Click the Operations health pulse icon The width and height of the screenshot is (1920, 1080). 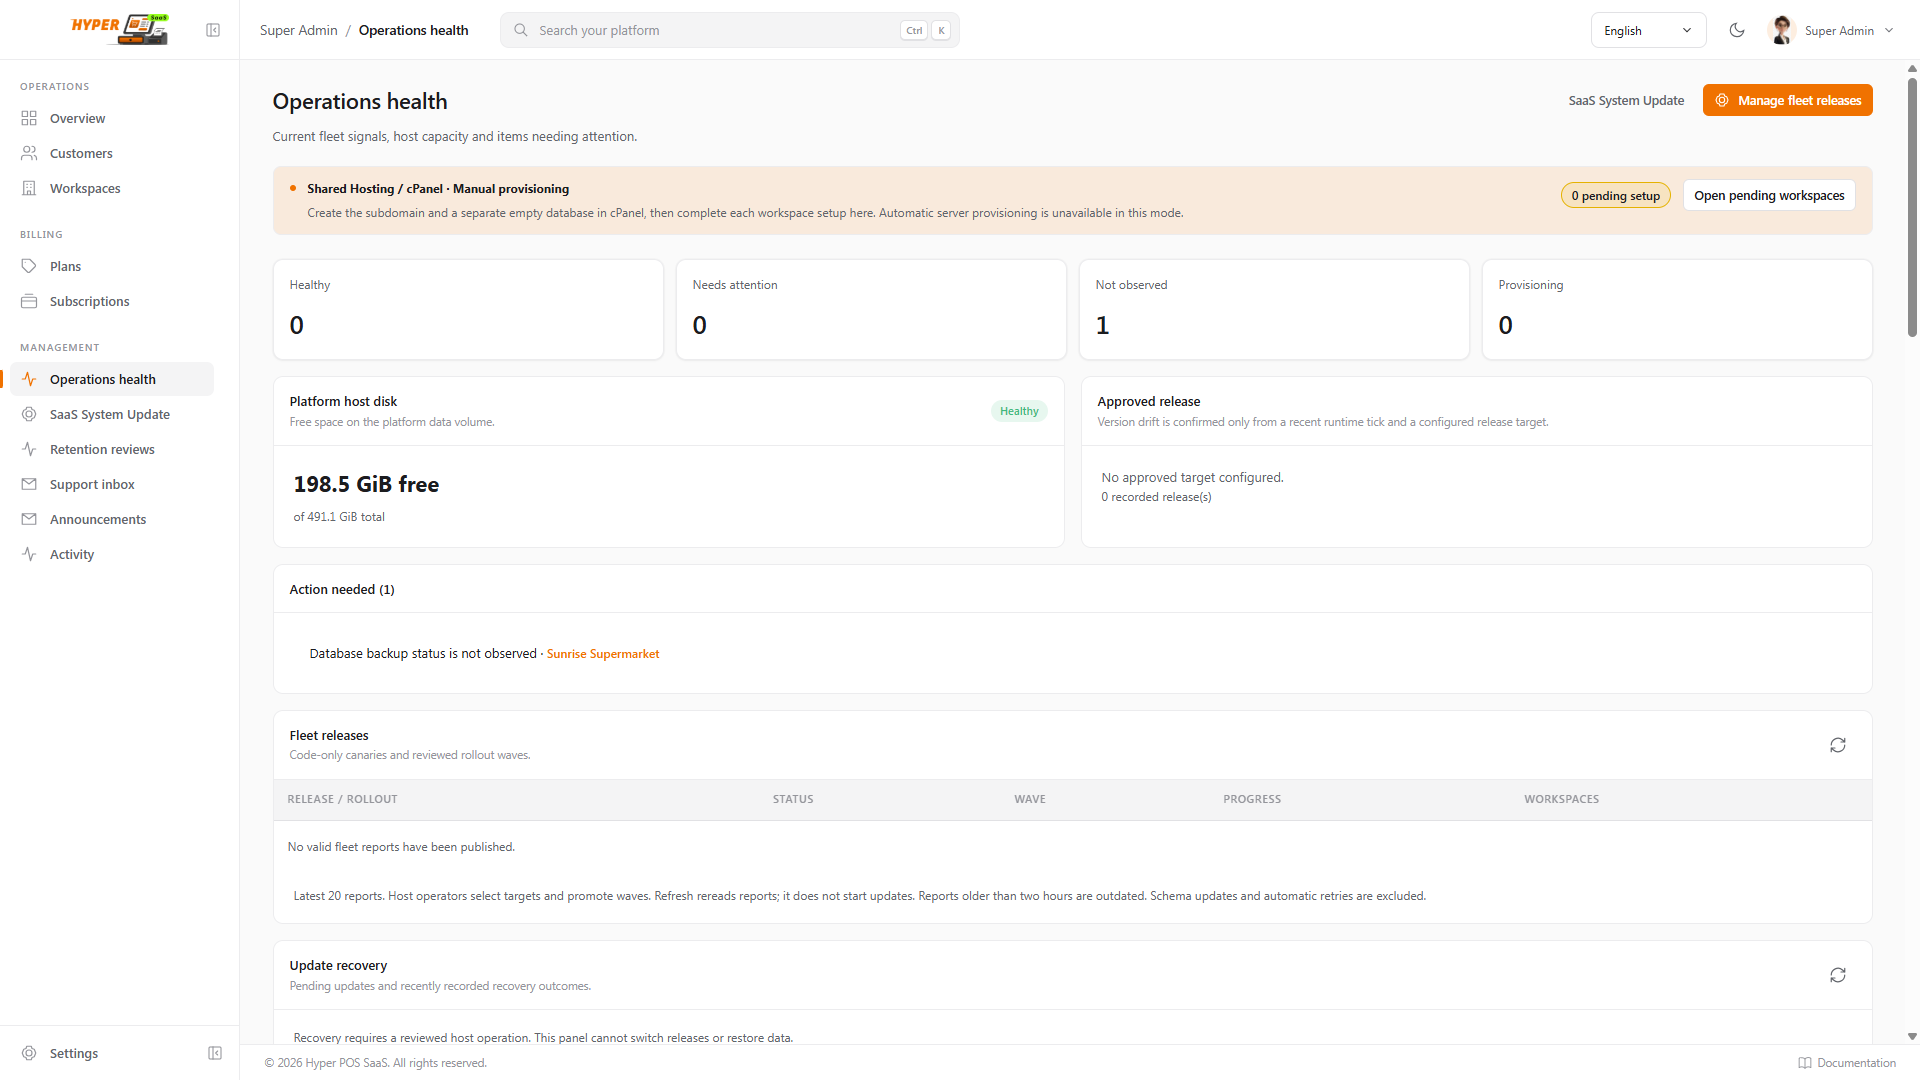click(29, 379)
